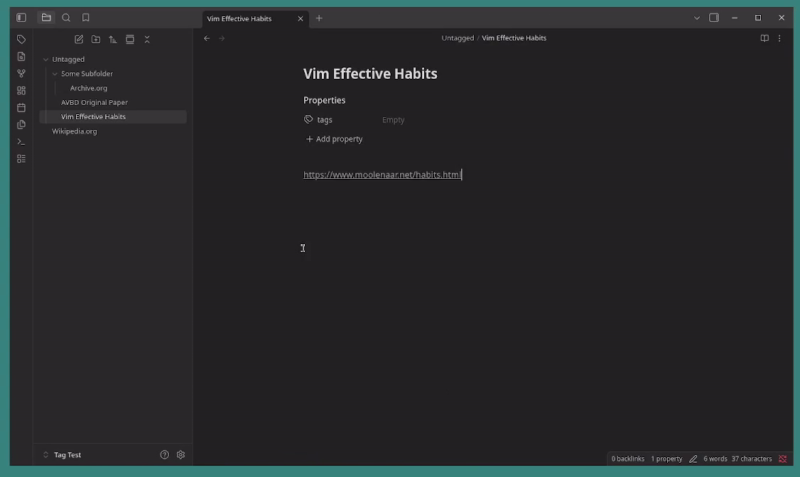This screenshot has width=800, height=477.
Task: Collapse Some Subfolder
Action: tap(55, 73)
